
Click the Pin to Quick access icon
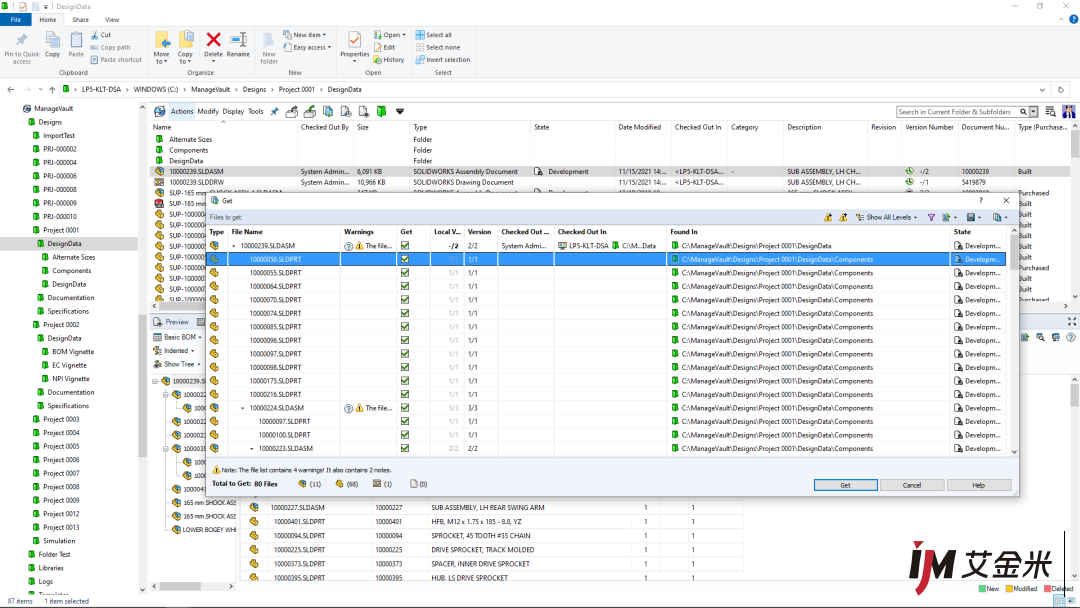pyautogui.click(x=21, y=40)
